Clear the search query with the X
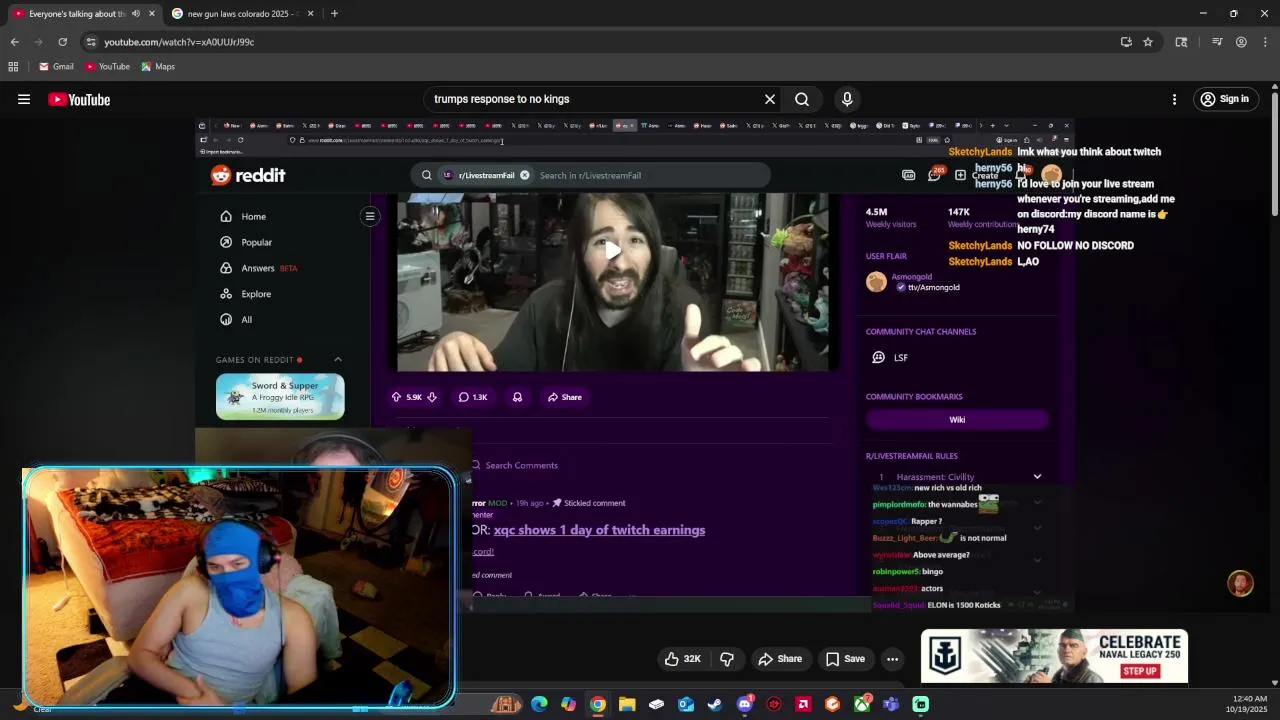1280x720 pixels. [770, 99]
